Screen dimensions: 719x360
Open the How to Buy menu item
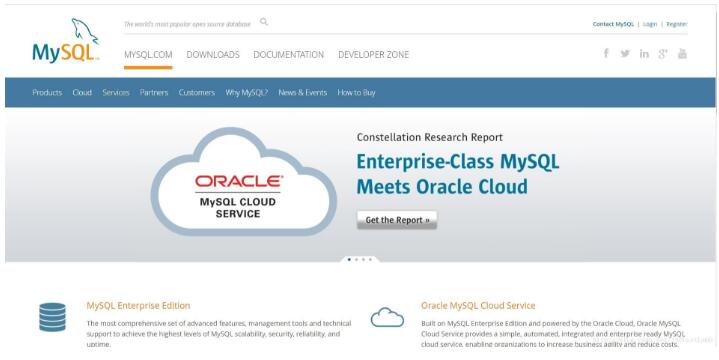pyautogui.click(x=356, y=93)
